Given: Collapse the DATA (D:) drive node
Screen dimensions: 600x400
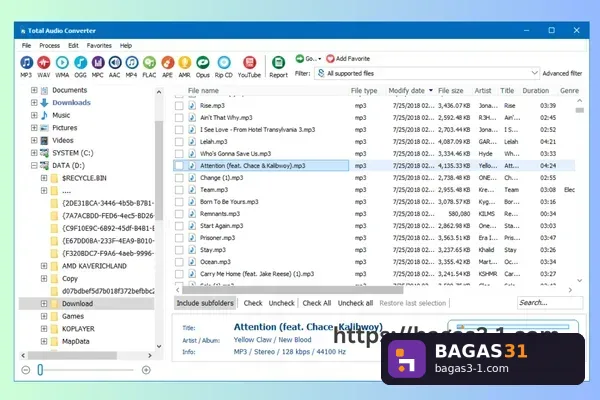Looking at the screenshot, I should point(34,165).
